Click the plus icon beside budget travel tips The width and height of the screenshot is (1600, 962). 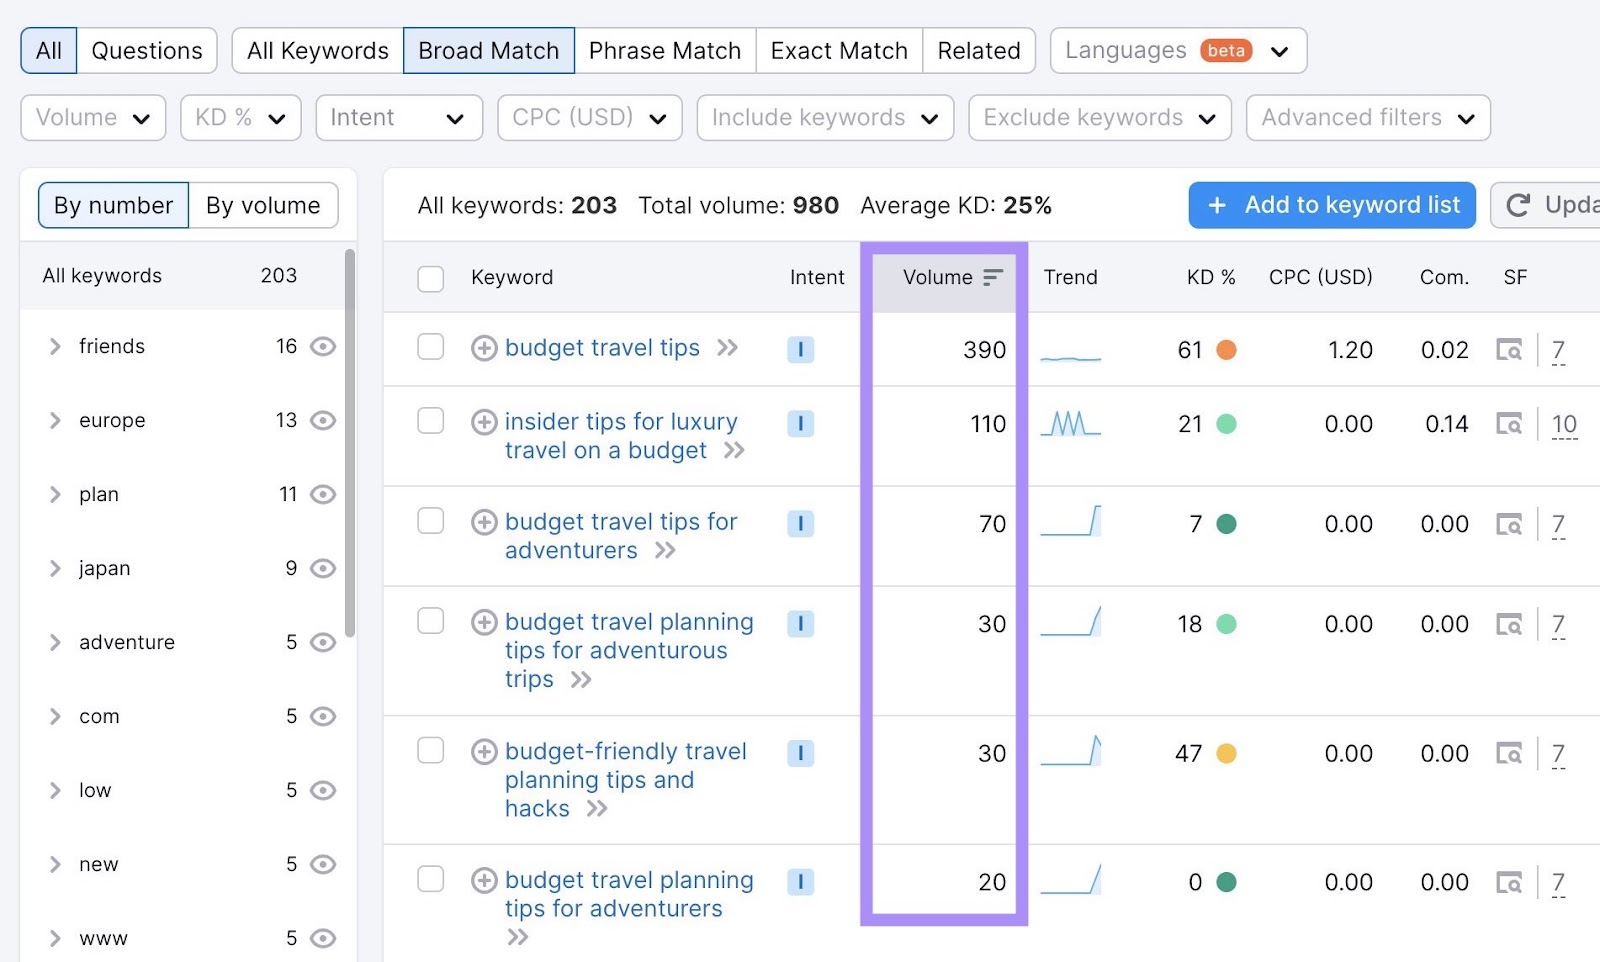(x=484, y=348)
